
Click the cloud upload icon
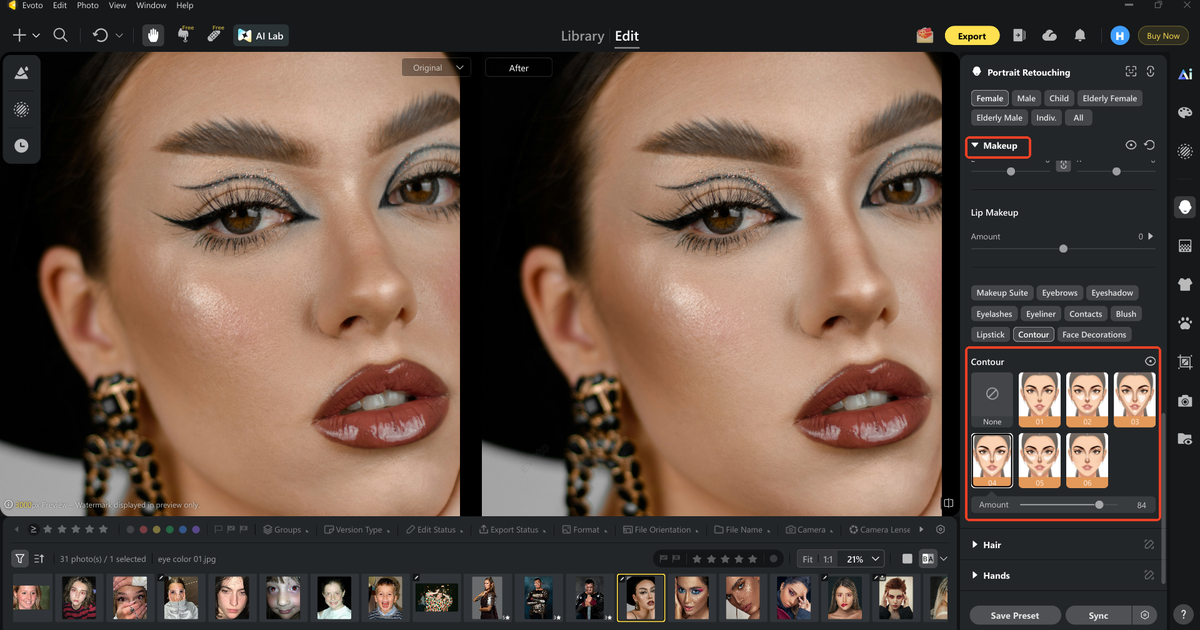click(1049, 35)
